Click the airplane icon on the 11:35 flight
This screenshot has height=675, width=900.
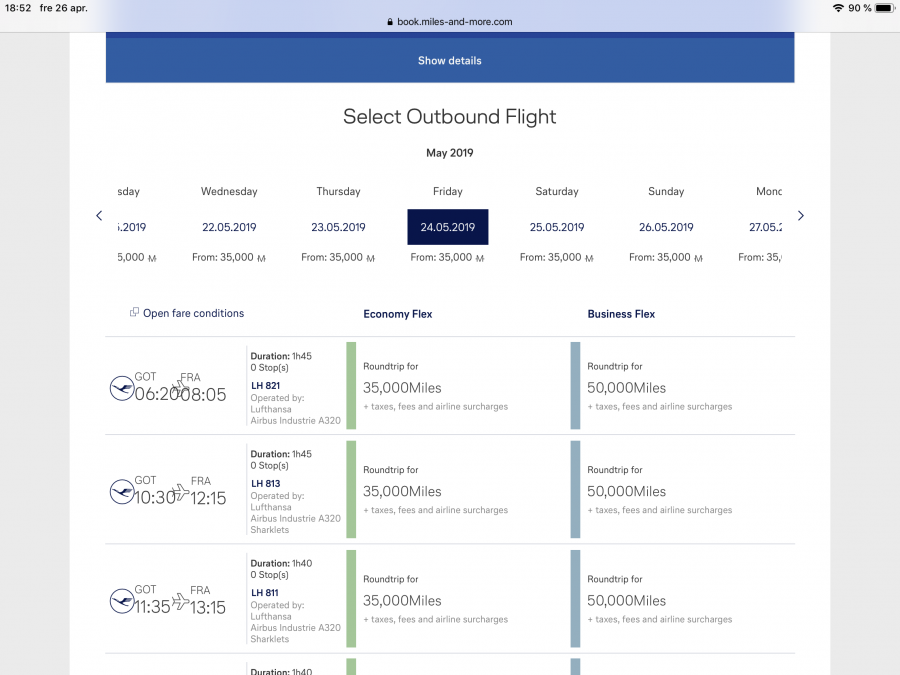tap(180, 601)
